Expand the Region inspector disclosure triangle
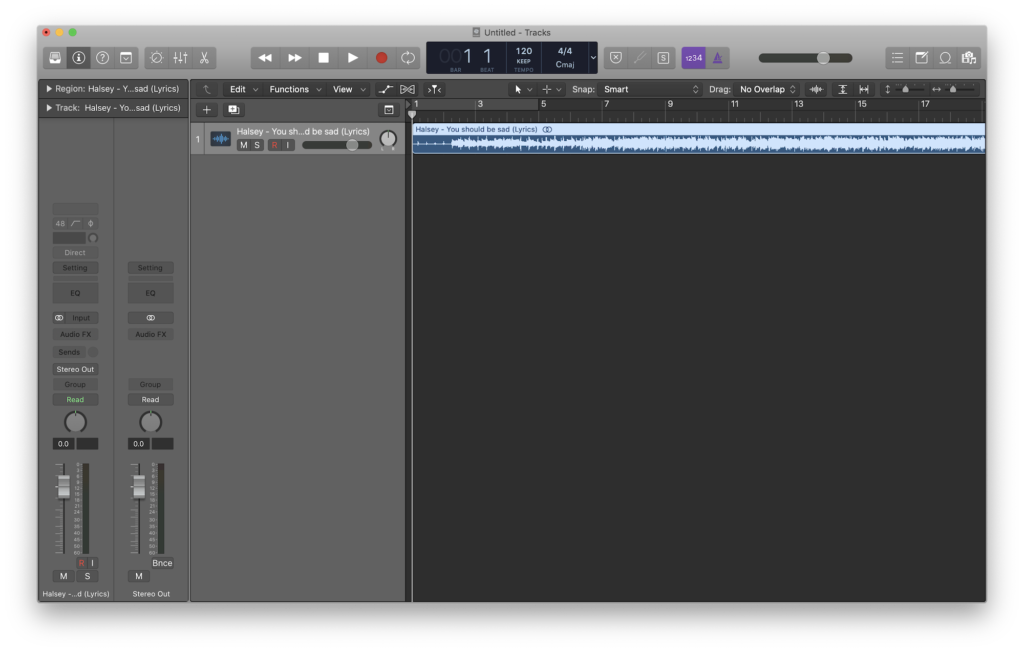This screenshot has height=652, width=1024. tap(49, 89)
